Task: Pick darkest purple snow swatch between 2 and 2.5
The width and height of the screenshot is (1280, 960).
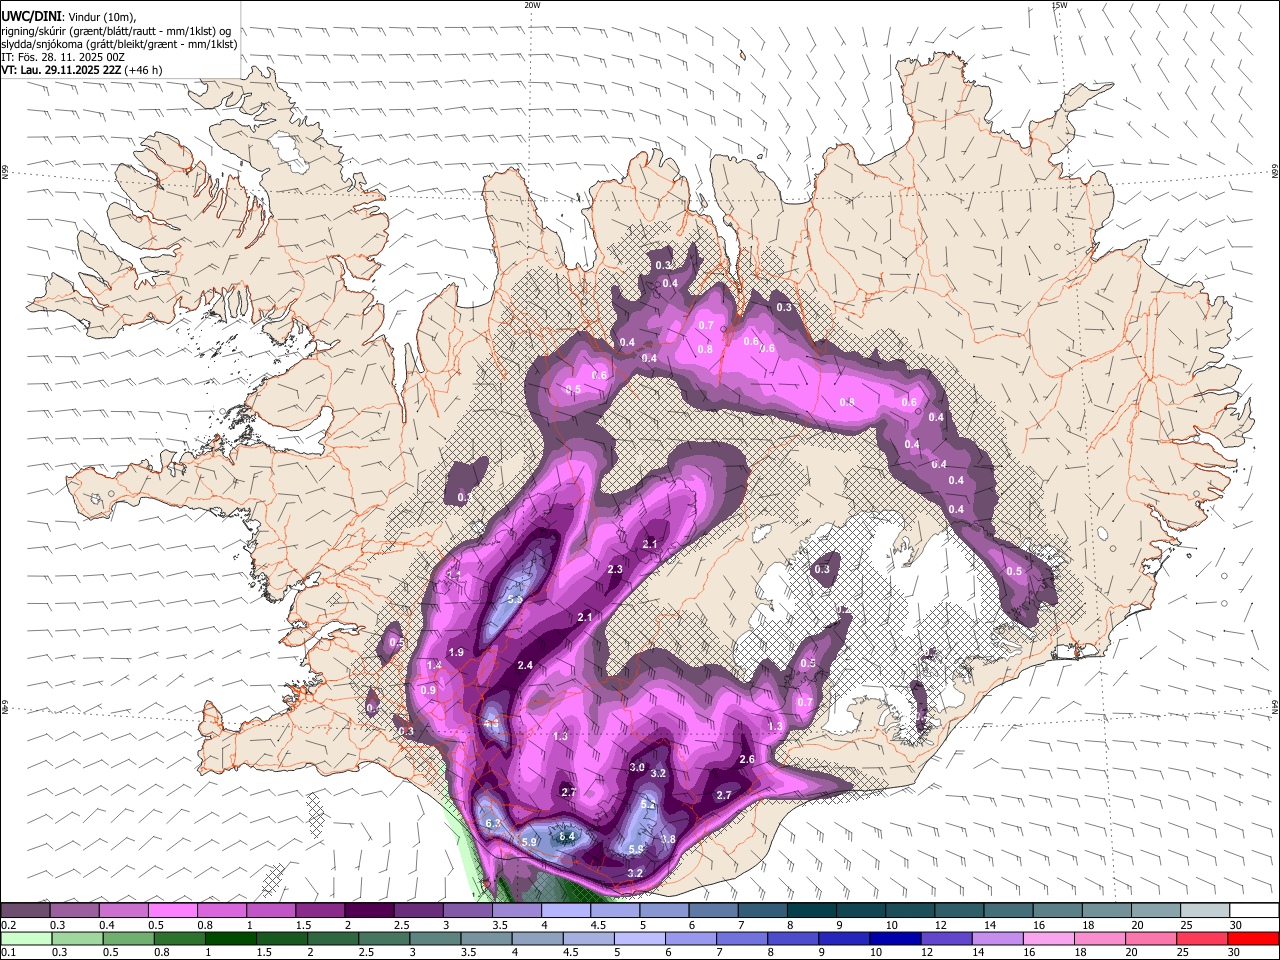Action: pos(369,910)
